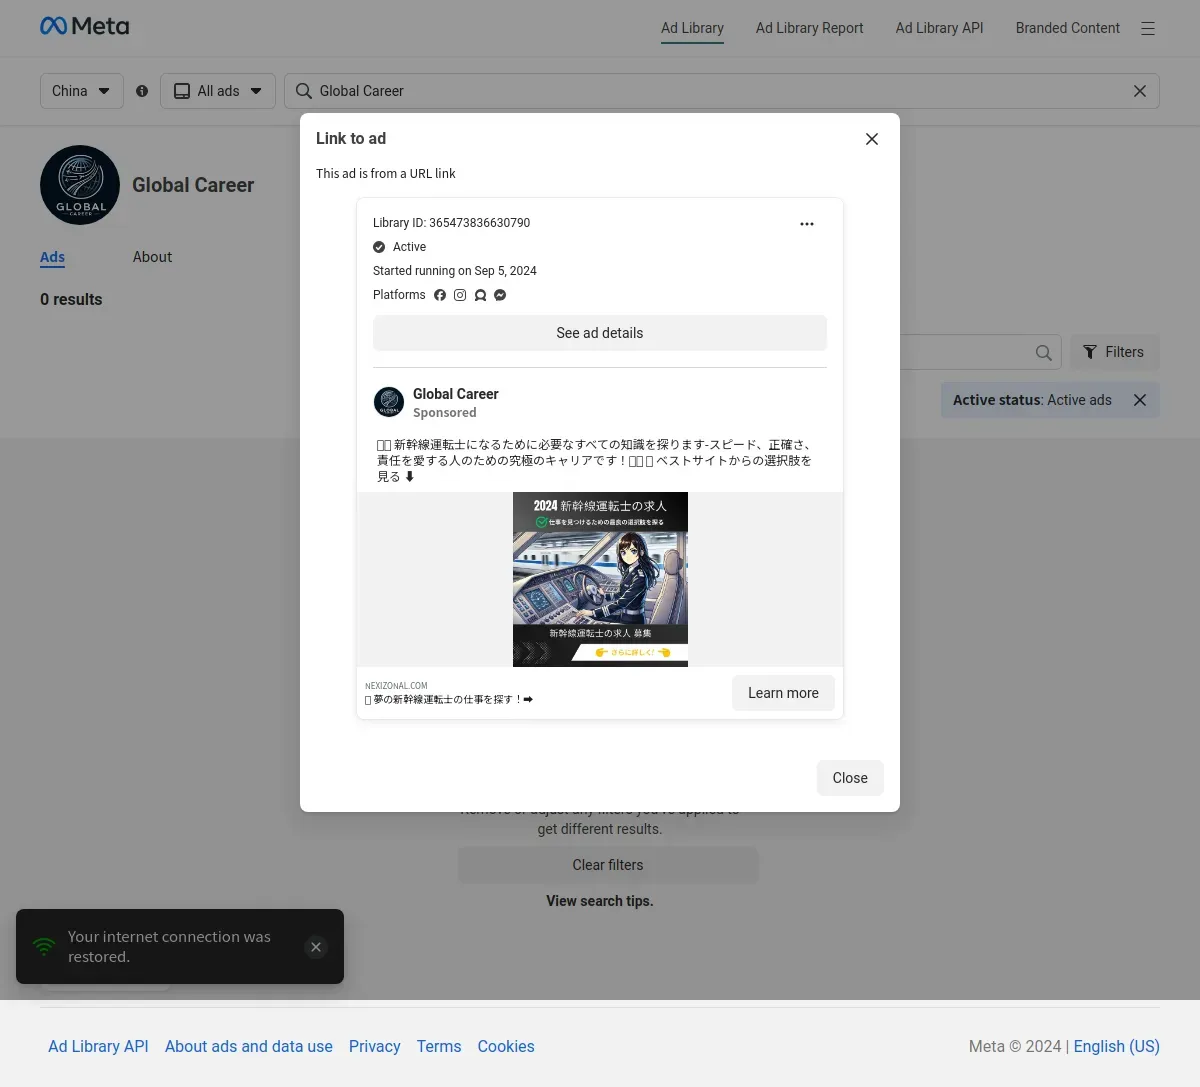Click the Global Career search field

[722, 91]
